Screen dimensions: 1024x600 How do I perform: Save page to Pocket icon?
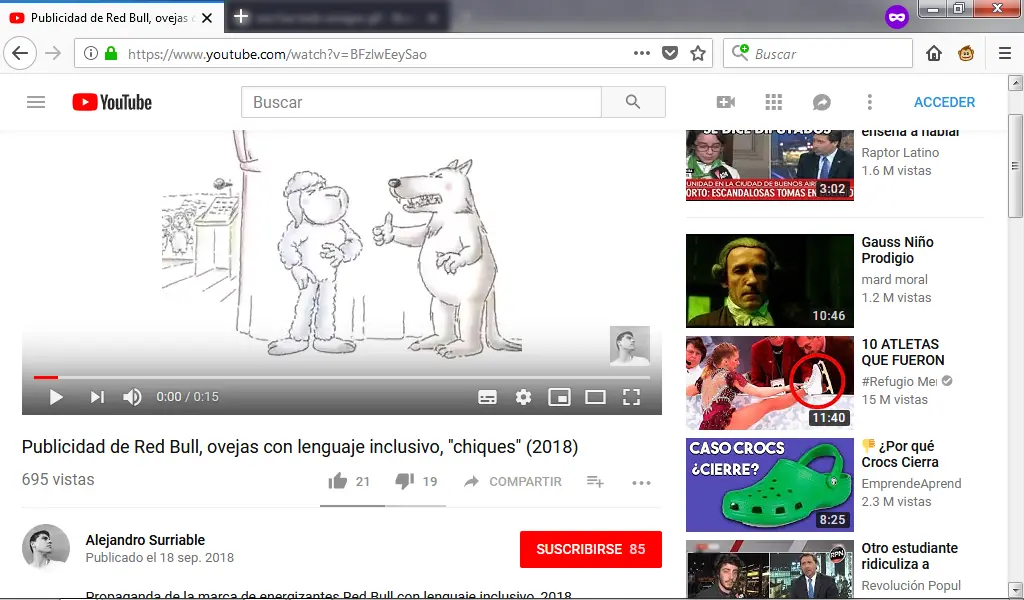click(x=670, y=54)
